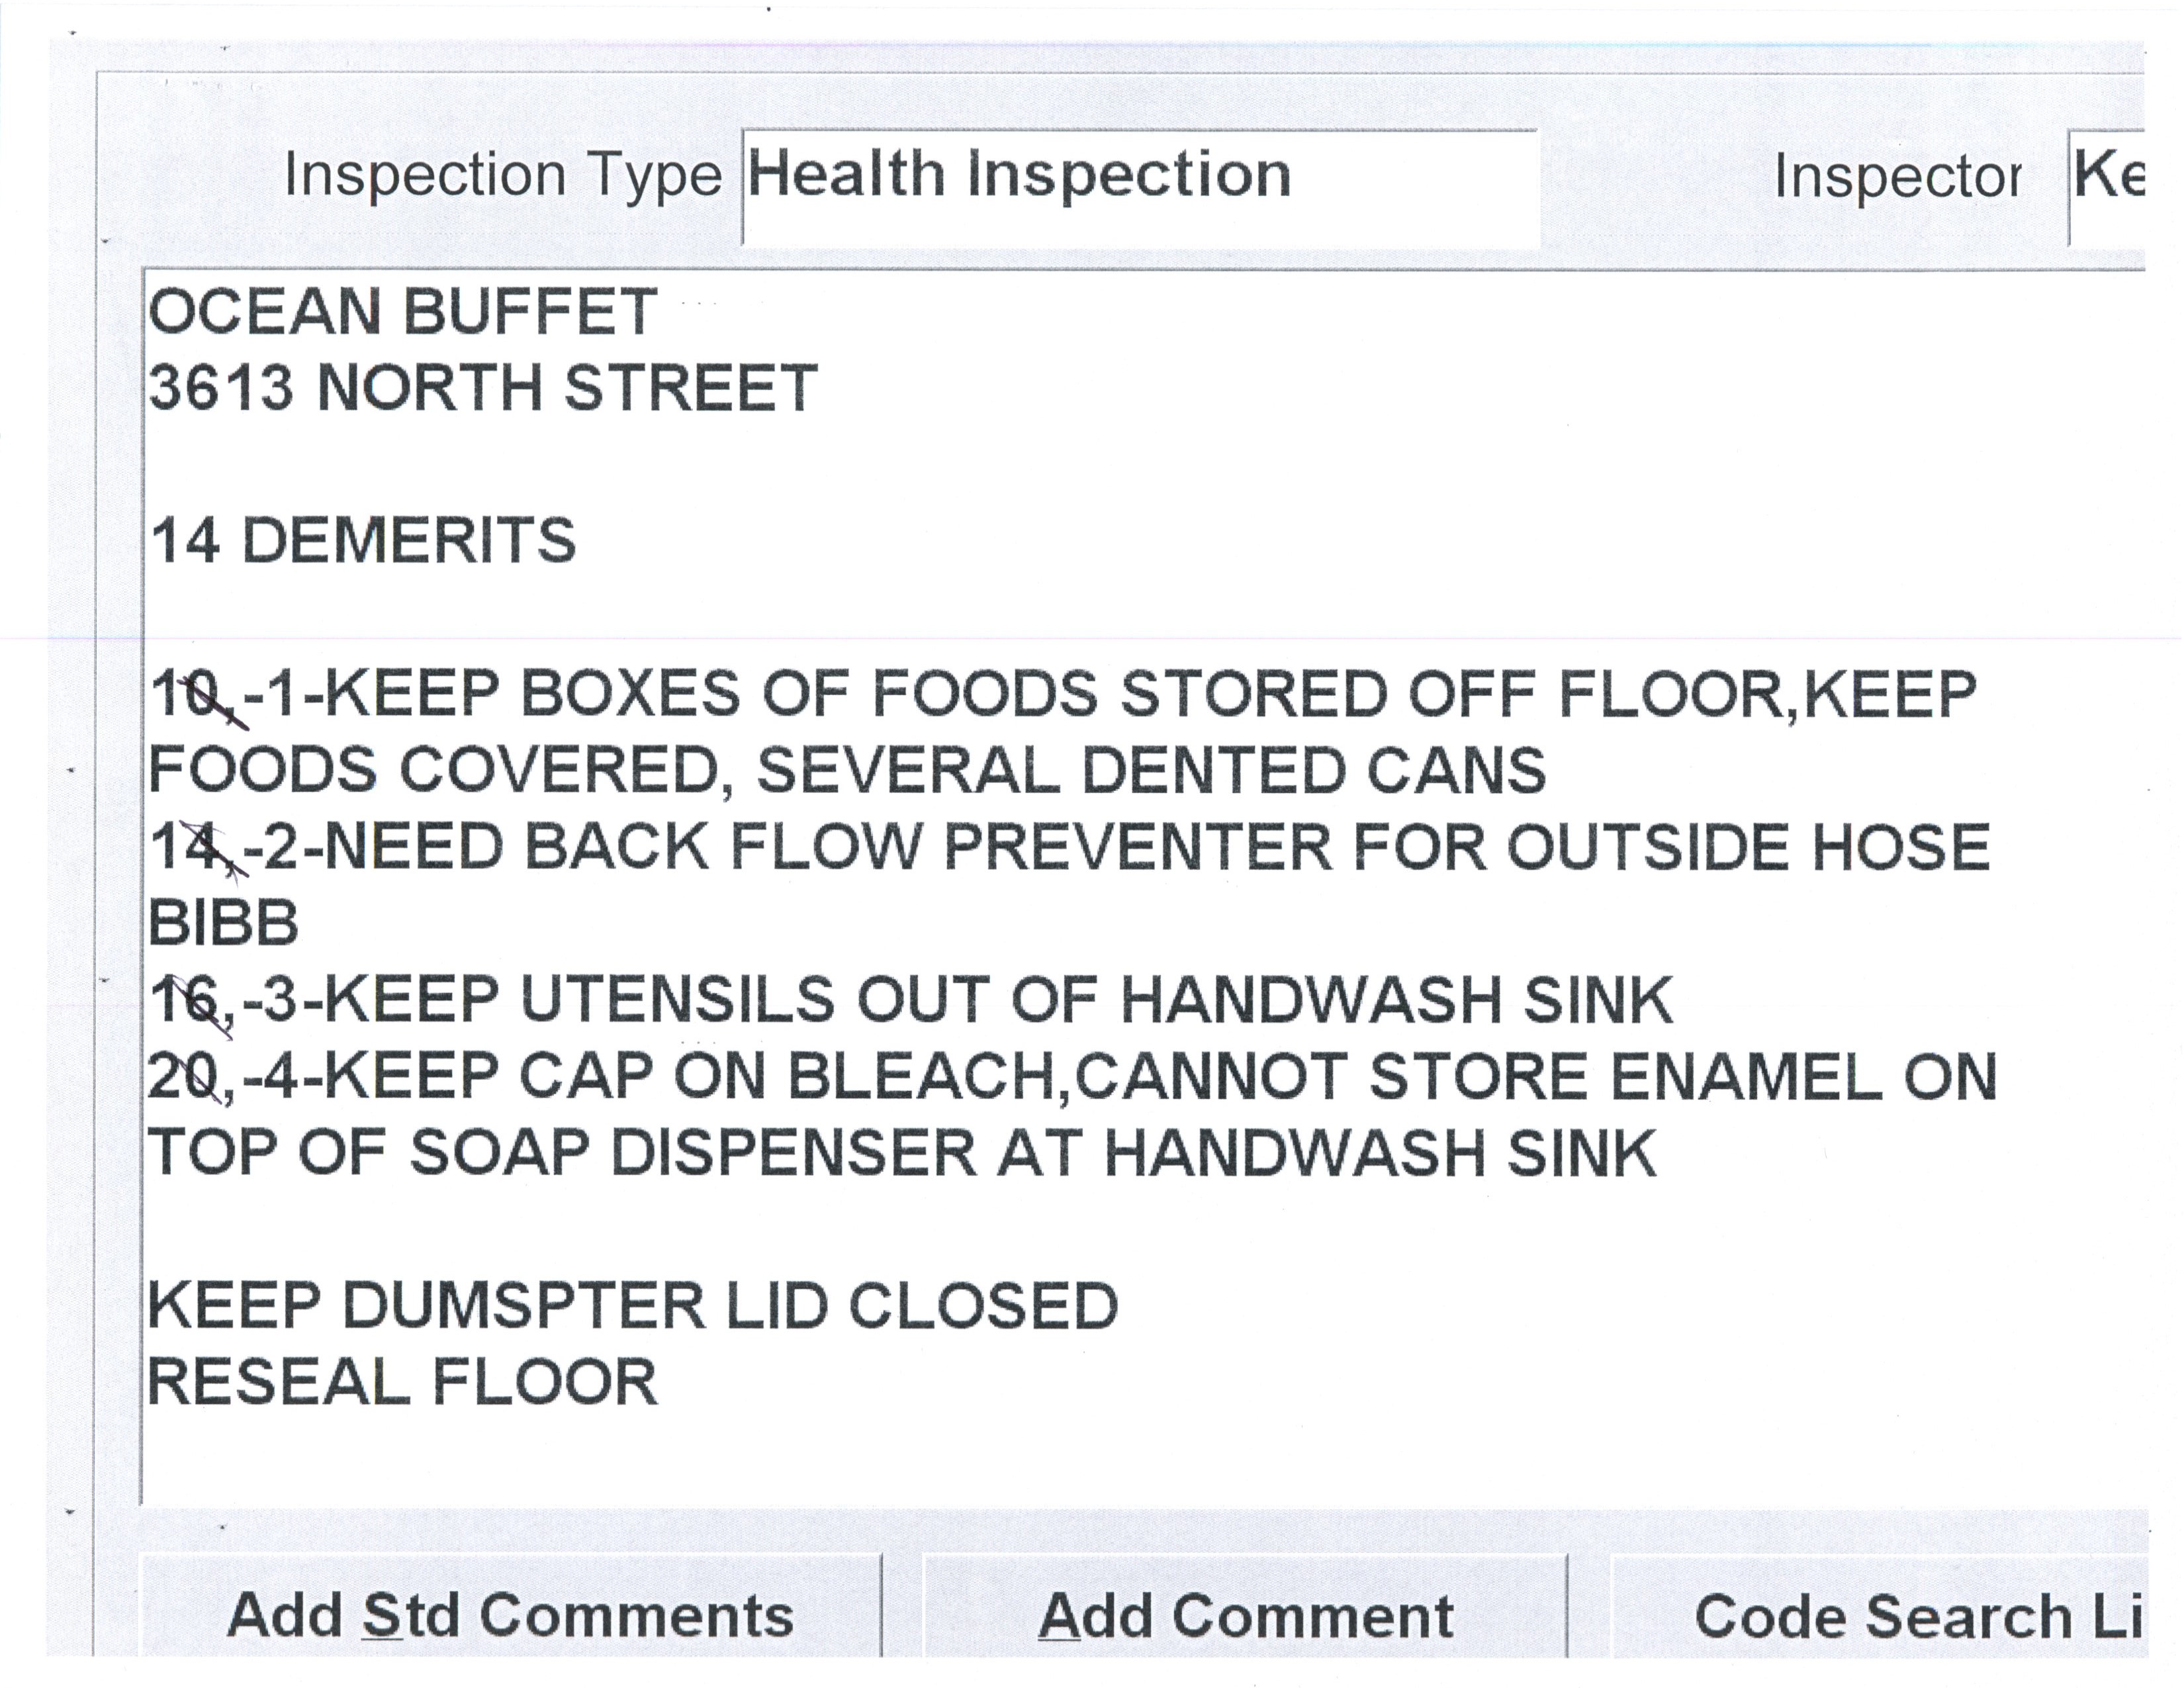Click the Add Comment button

pyautogui.click(x=1245, y=1616)
